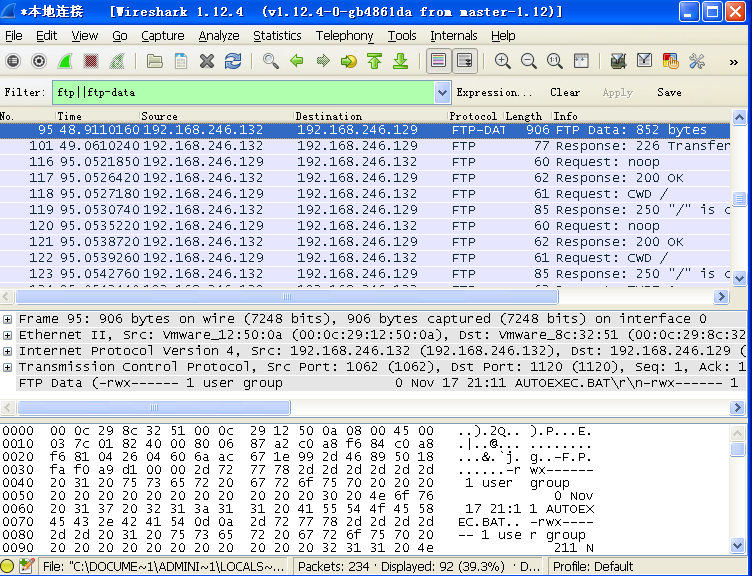Toggle auto scroll in live capture

(x=465, y=61)
